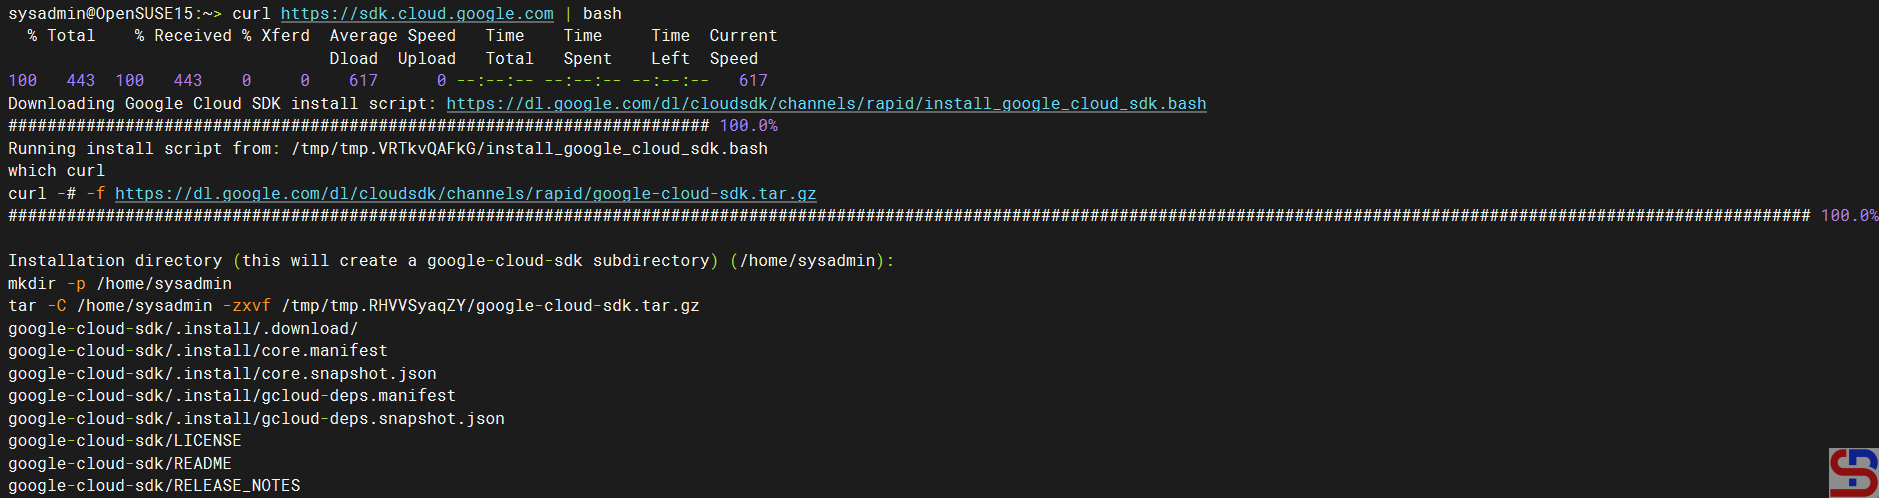
Task: Click the google-cloud-sdk/README line
Action: 119,464
